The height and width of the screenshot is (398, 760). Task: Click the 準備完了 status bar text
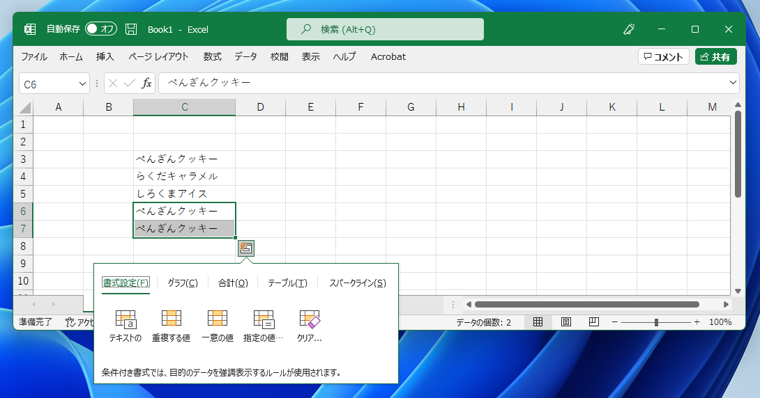tap(35, 322)
